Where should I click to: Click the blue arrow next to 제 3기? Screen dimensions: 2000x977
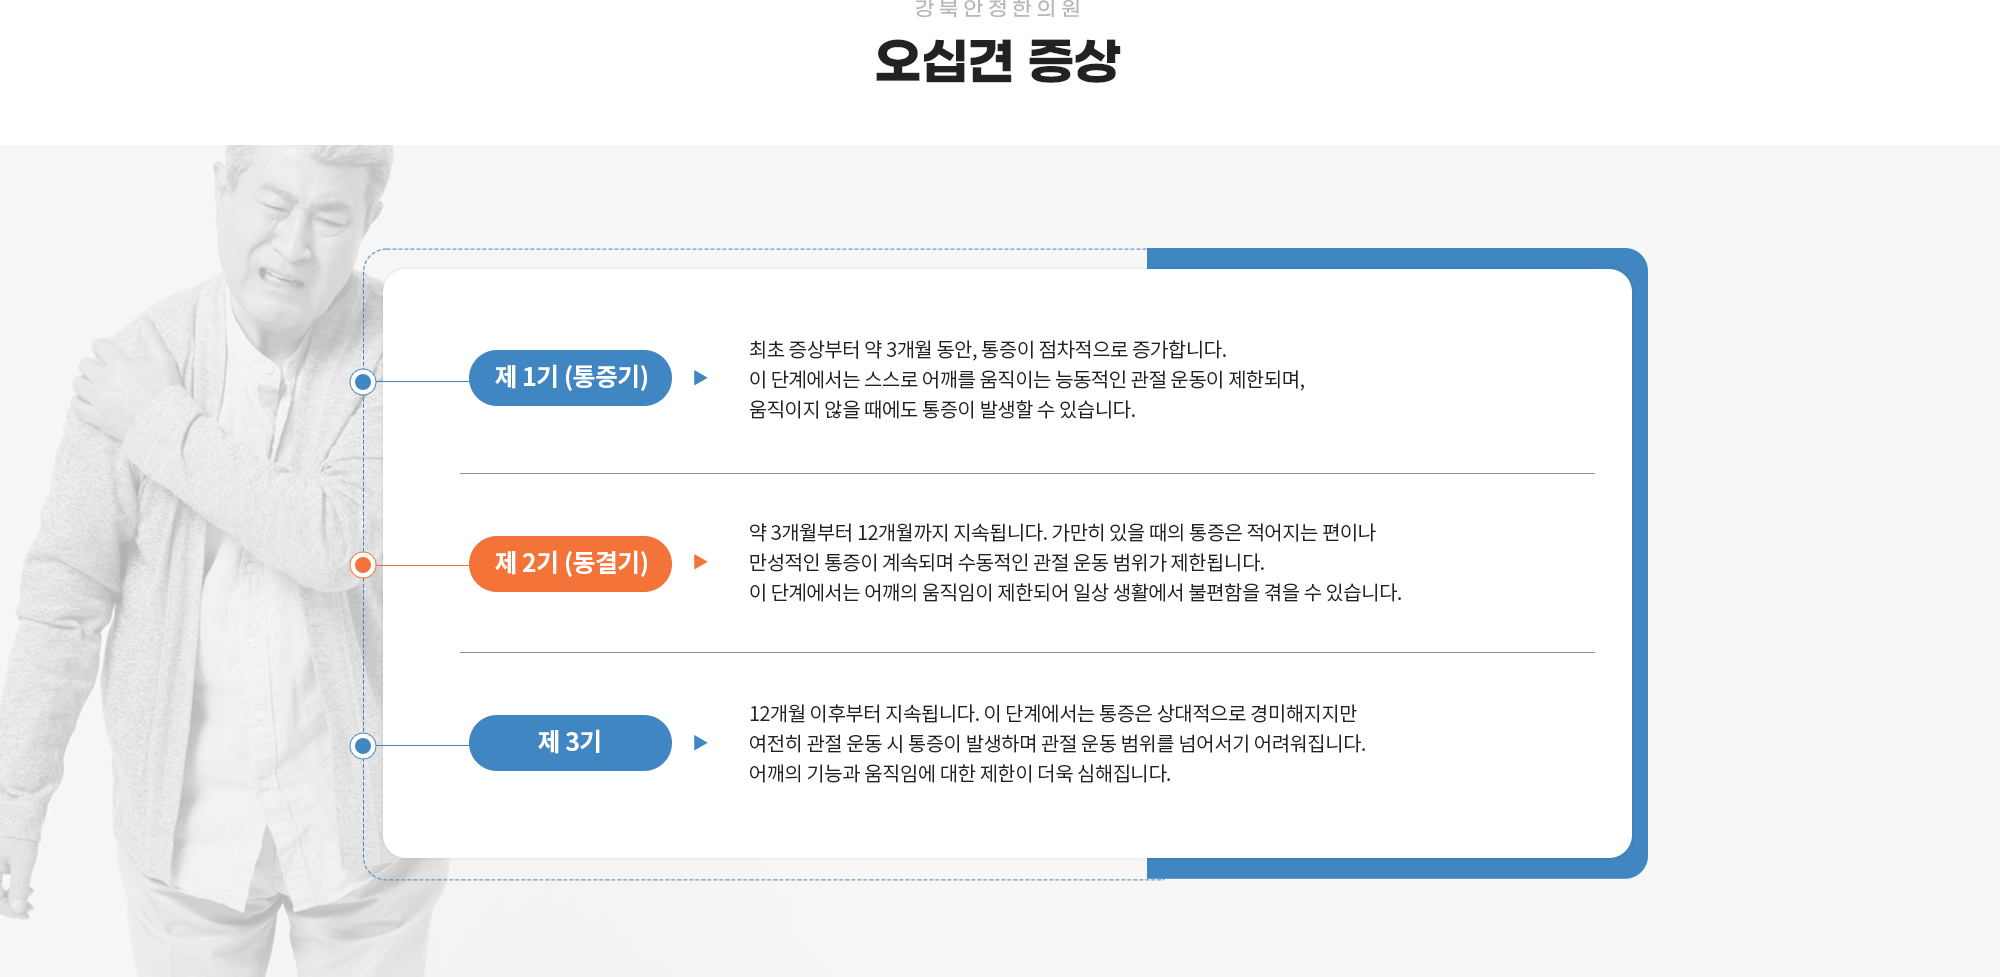coord(701,743)
